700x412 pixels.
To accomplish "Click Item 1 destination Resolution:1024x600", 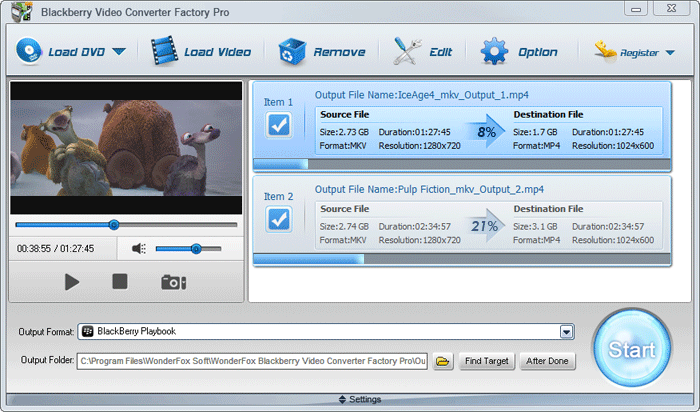I will (613, 146).
